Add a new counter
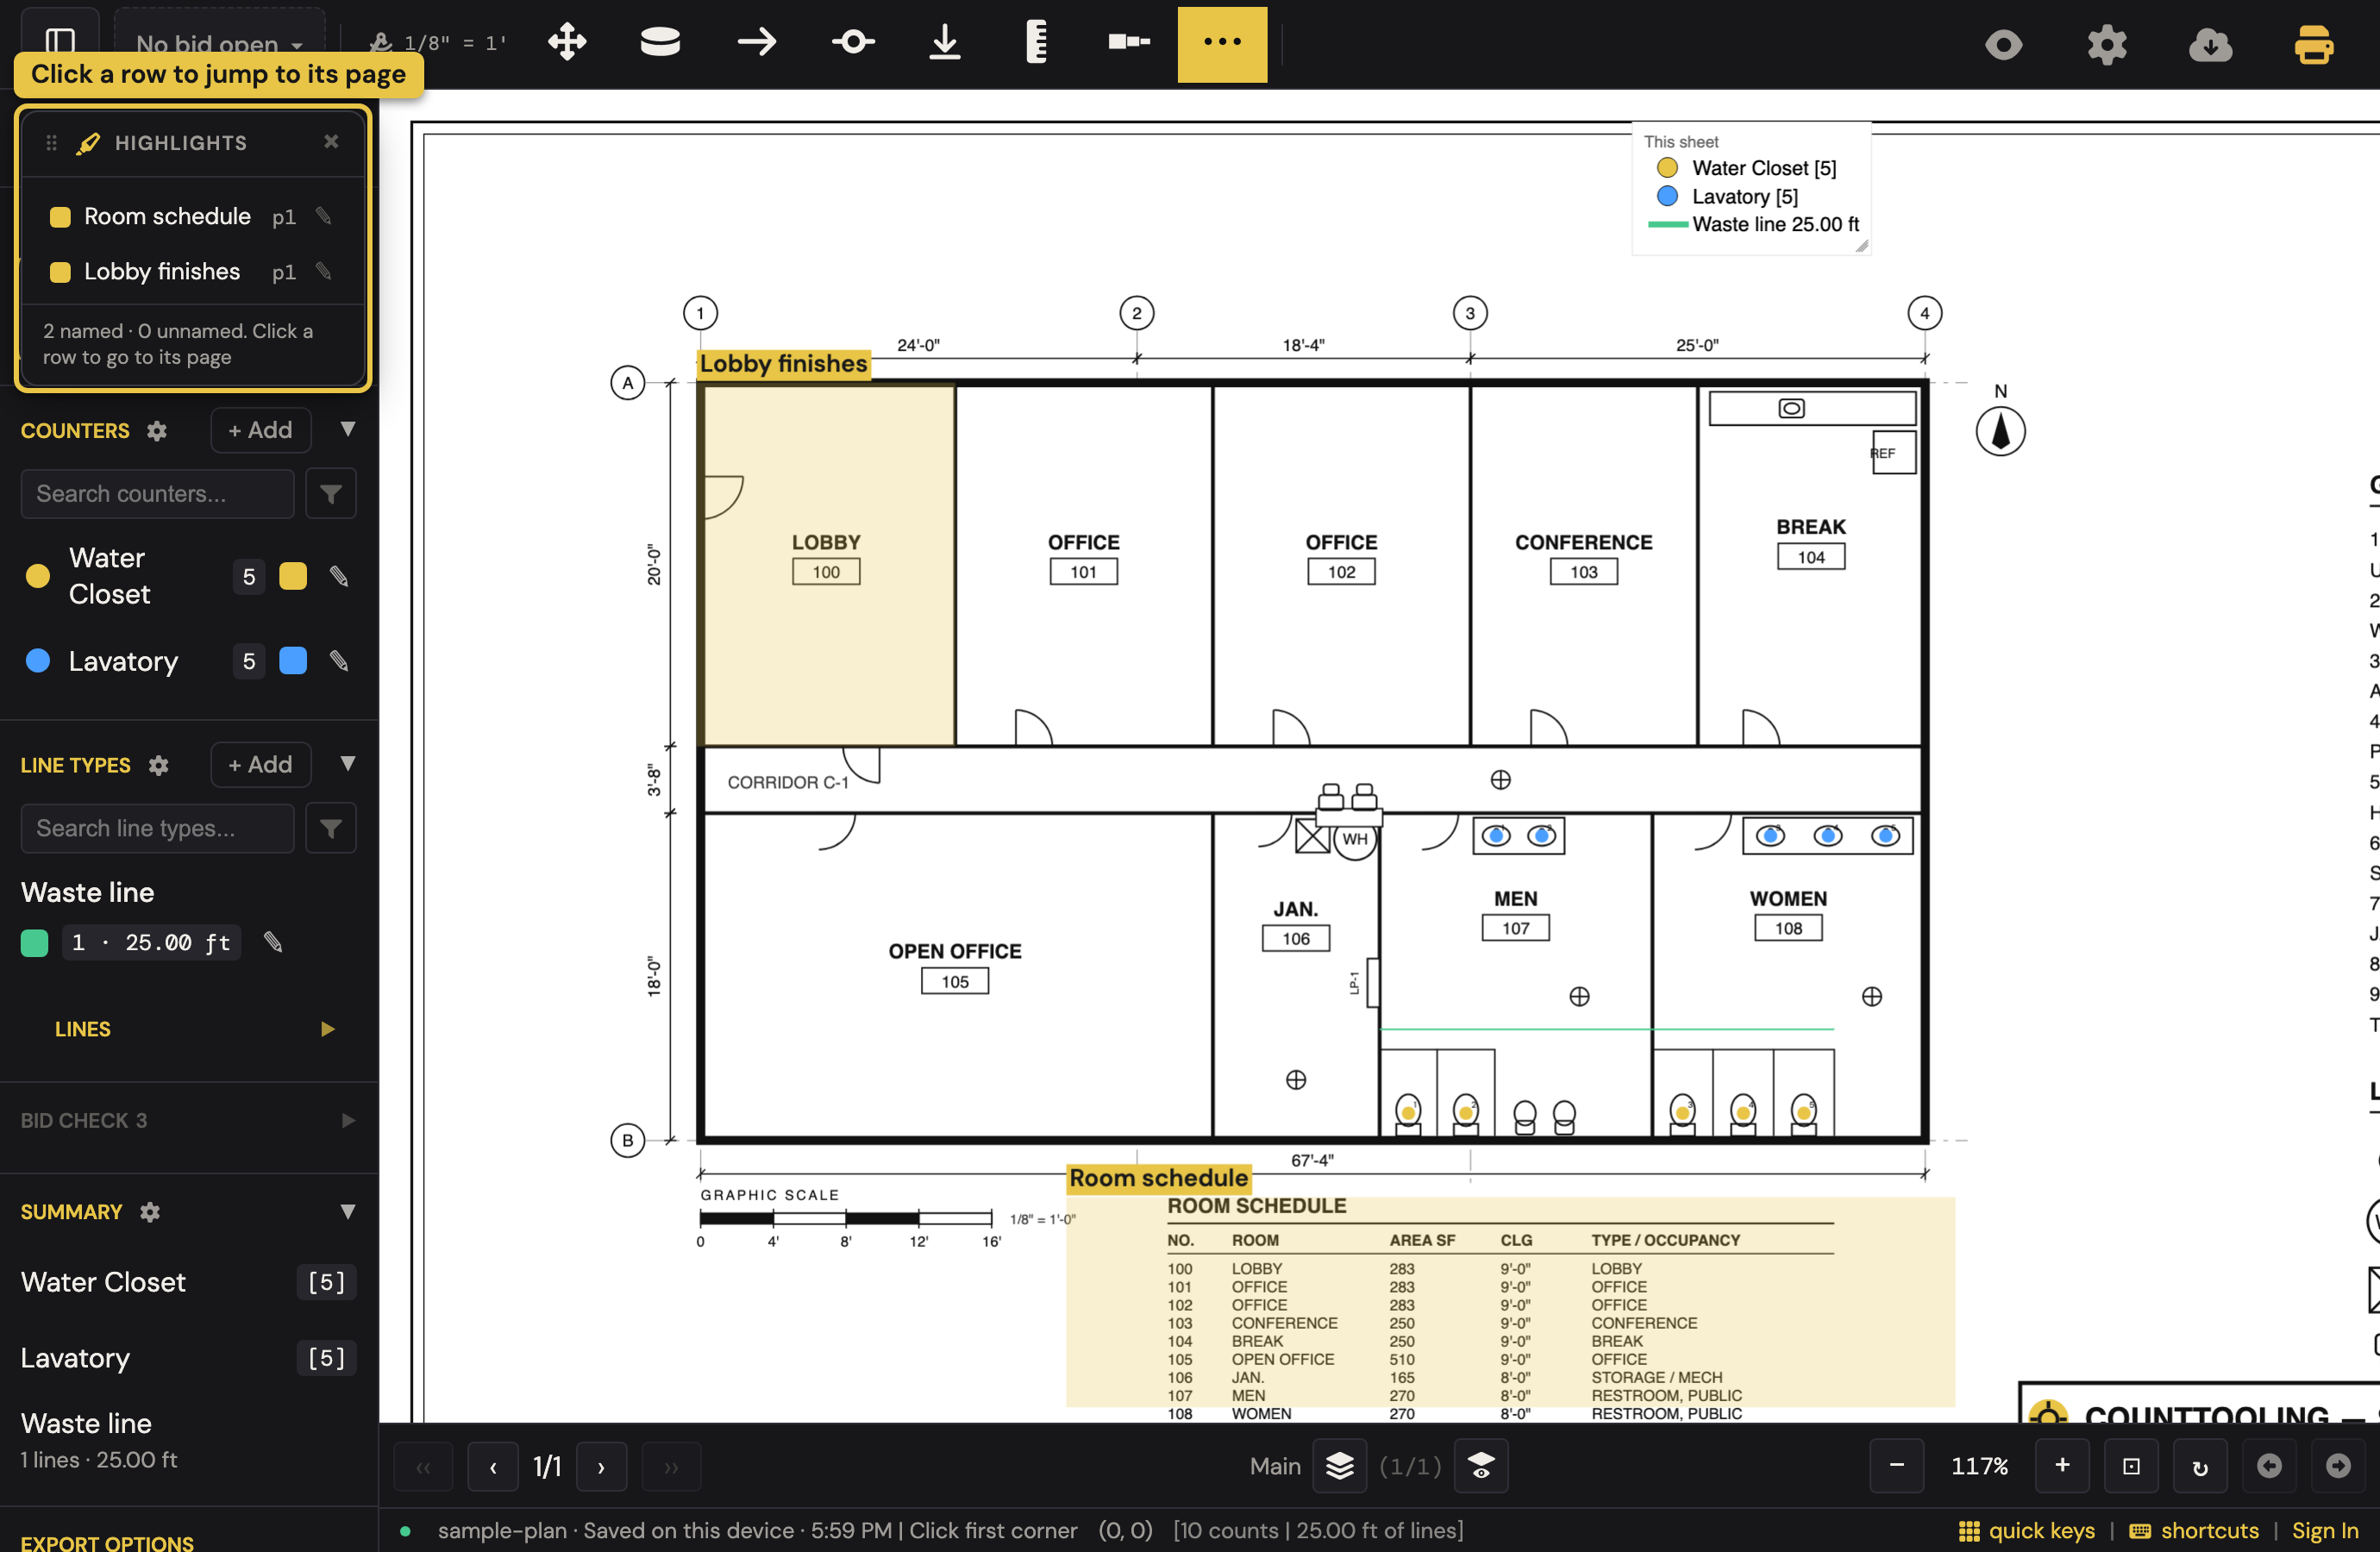The image size is (2380, 1552). [260, 430]
